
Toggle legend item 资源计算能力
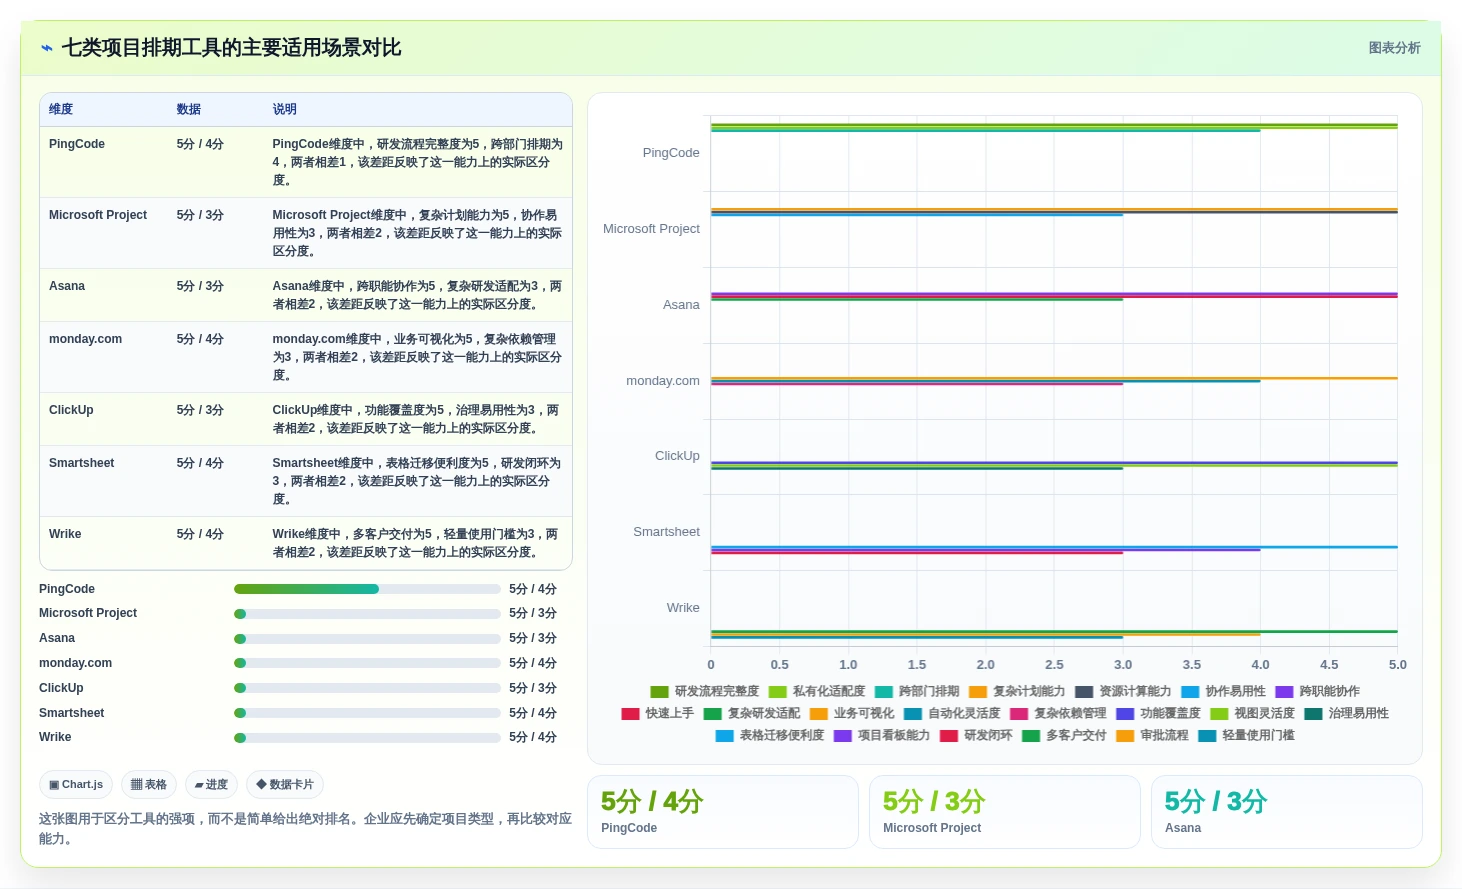click(1123, 692)
